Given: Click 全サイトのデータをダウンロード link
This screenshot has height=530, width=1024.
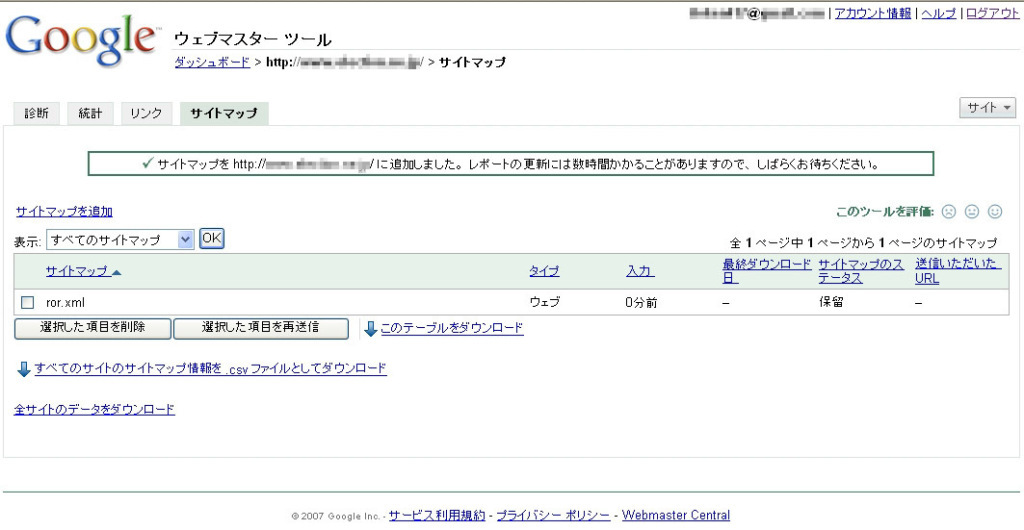Looking at the screenshot, I should [x=95, y=409].
